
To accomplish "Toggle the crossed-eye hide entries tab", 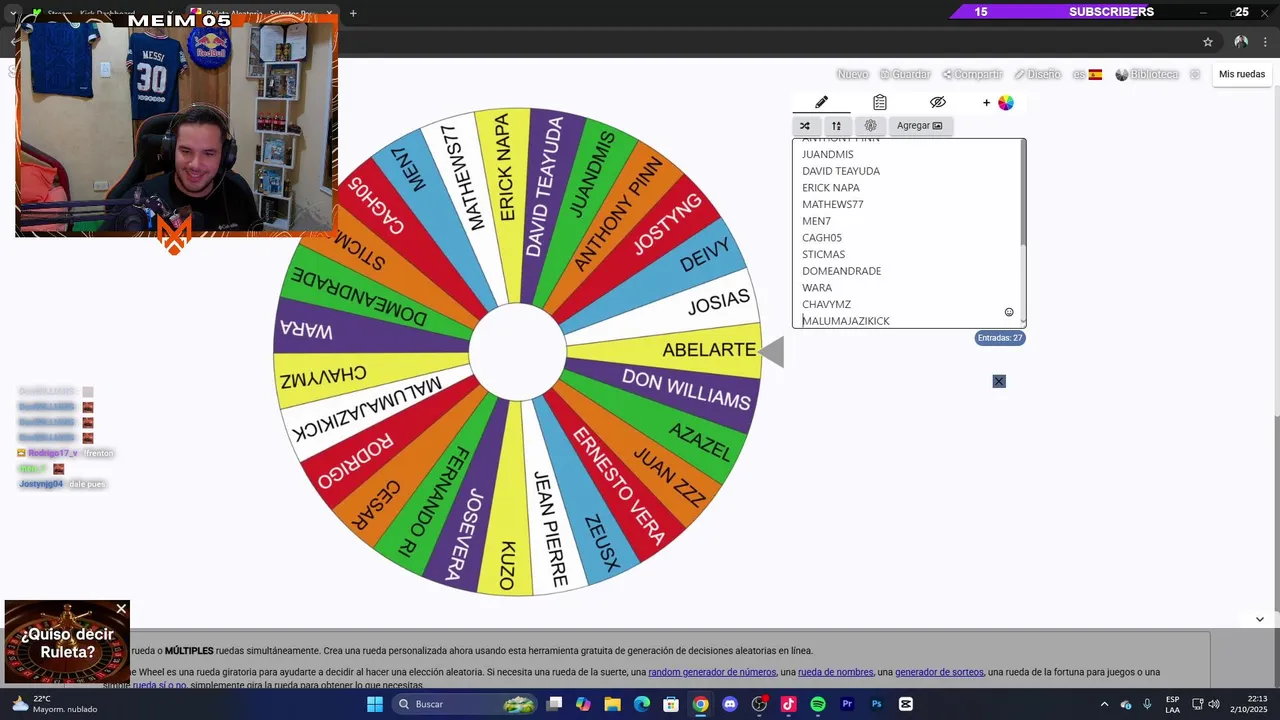I will click(937, 102).
